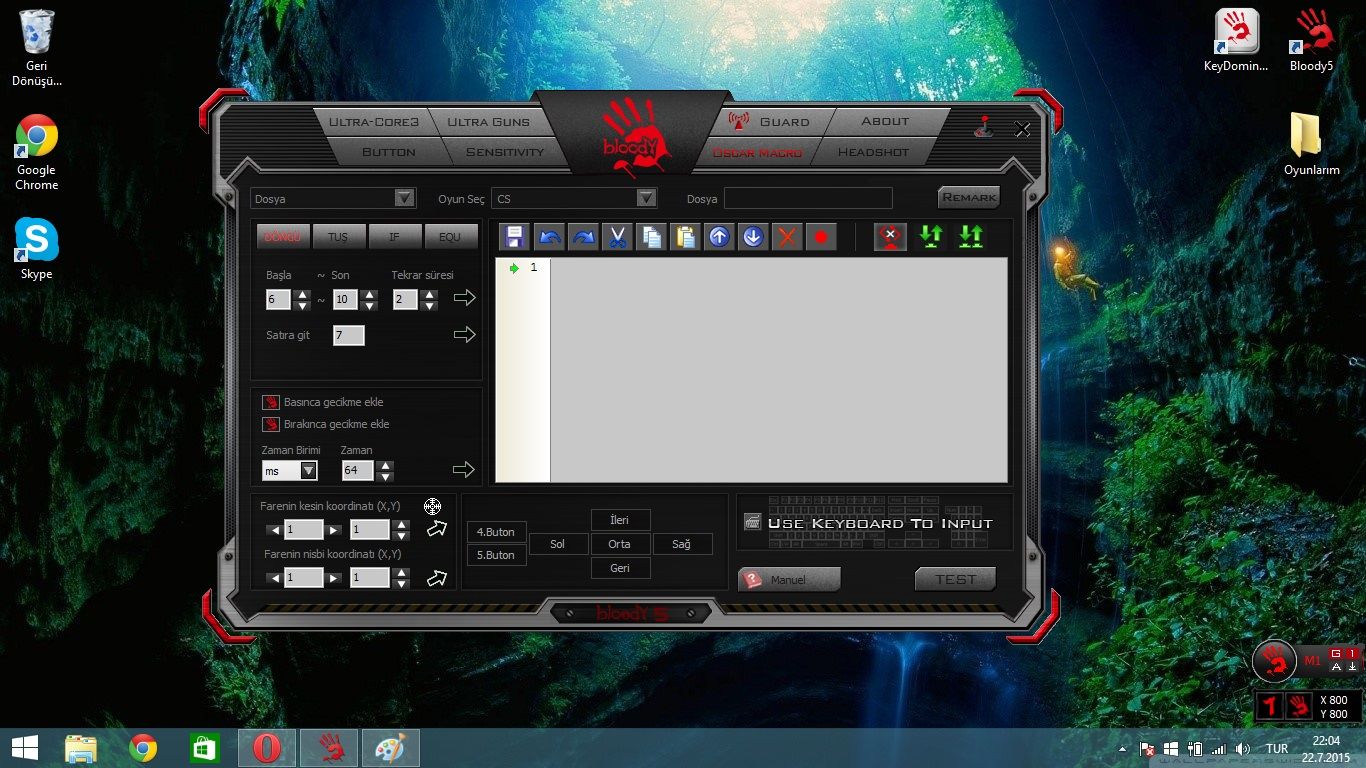Move the relative X coordinate slider right
1366x768 pixels.
tap(334, 578)
